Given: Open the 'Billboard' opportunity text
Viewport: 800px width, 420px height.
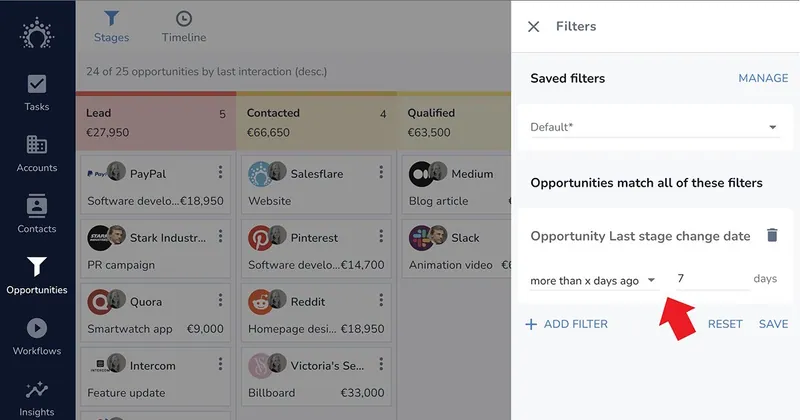Looking at the screenshot, I should coord(271,393).
